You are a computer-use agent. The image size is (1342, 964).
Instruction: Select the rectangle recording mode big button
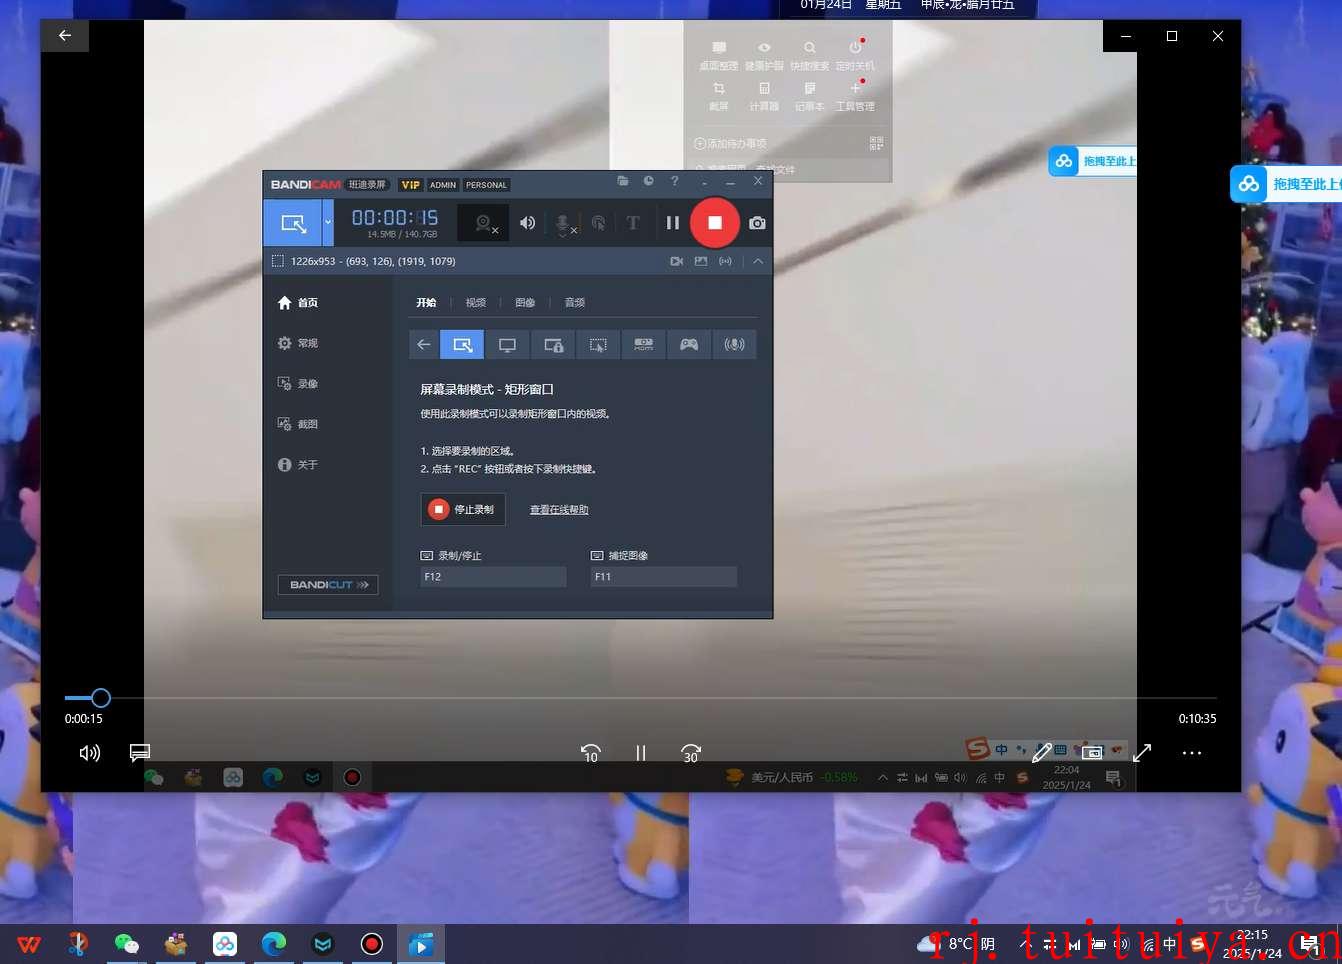[x=293, y=223]
